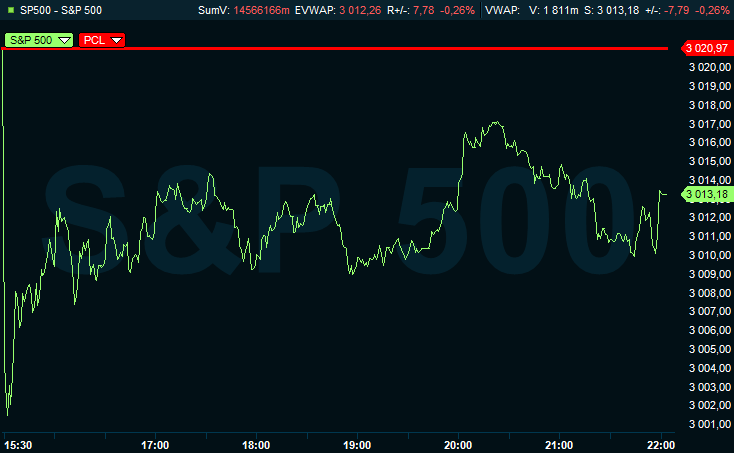Open the PCL indicator dropdown
The image size is (734, 453).
102,40
